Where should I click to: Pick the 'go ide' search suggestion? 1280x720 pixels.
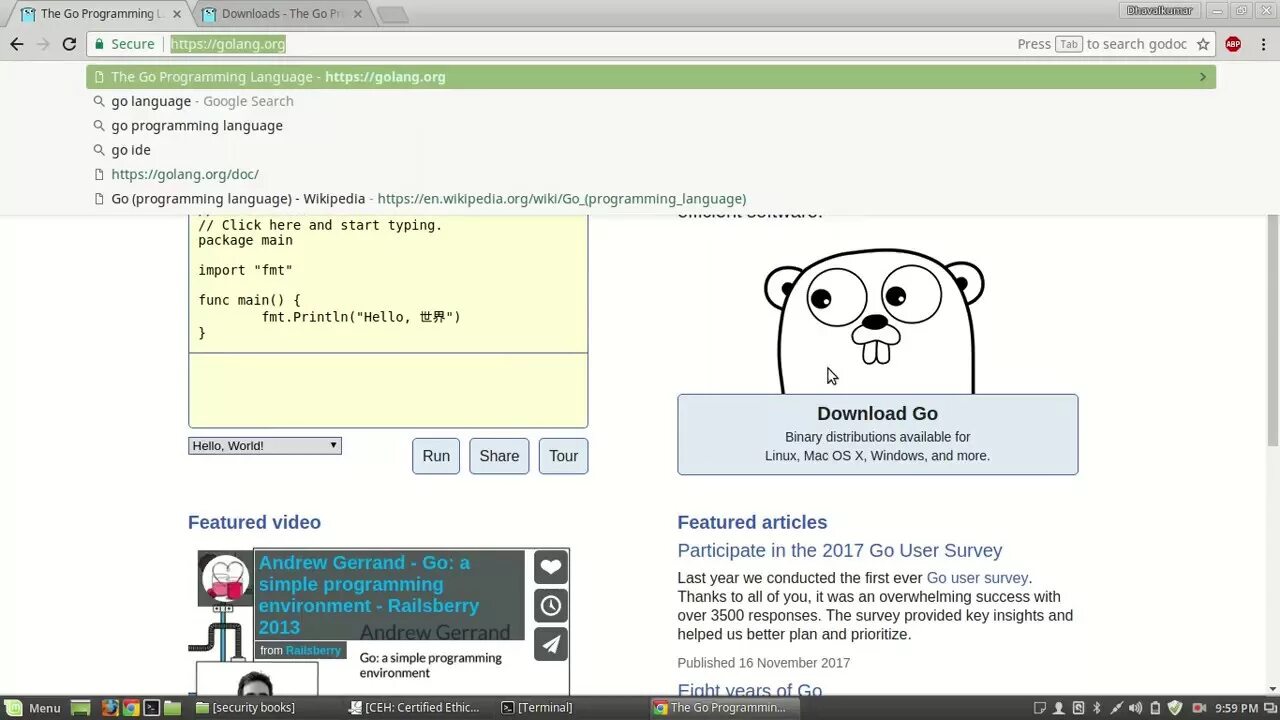[x=650, y=150]
